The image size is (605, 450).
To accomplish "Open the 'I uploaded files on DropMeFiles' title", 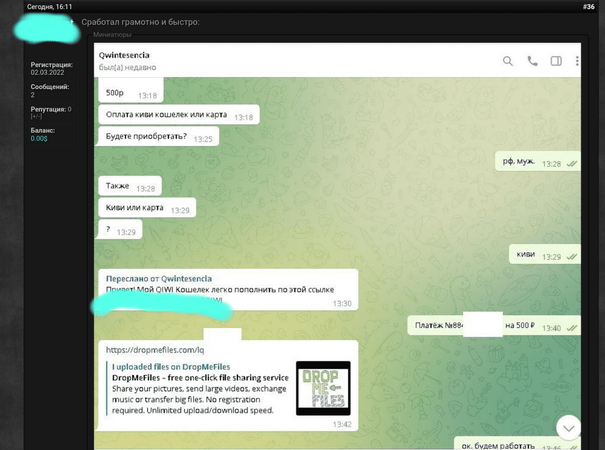I will pos(171,367).
